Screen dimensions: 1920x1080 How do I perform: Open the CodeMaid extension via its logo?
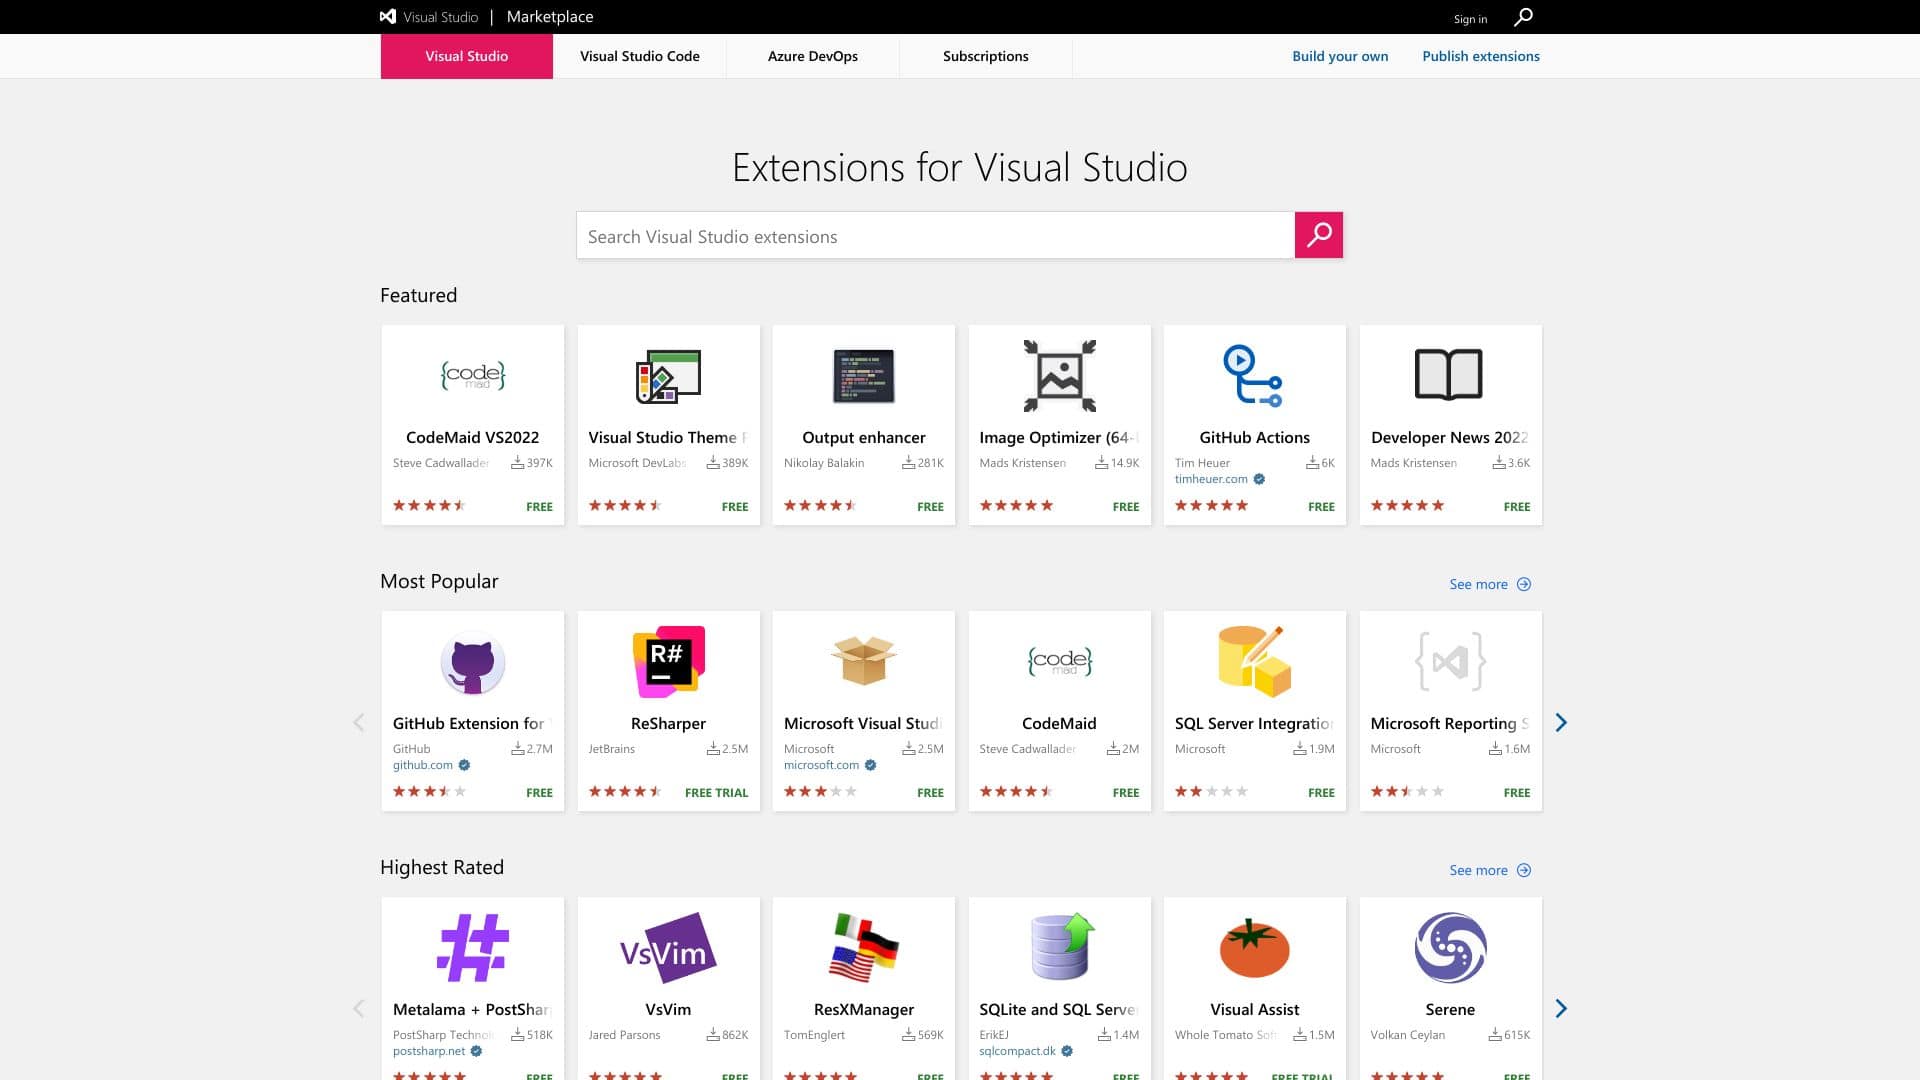[x=1059, y=662]
